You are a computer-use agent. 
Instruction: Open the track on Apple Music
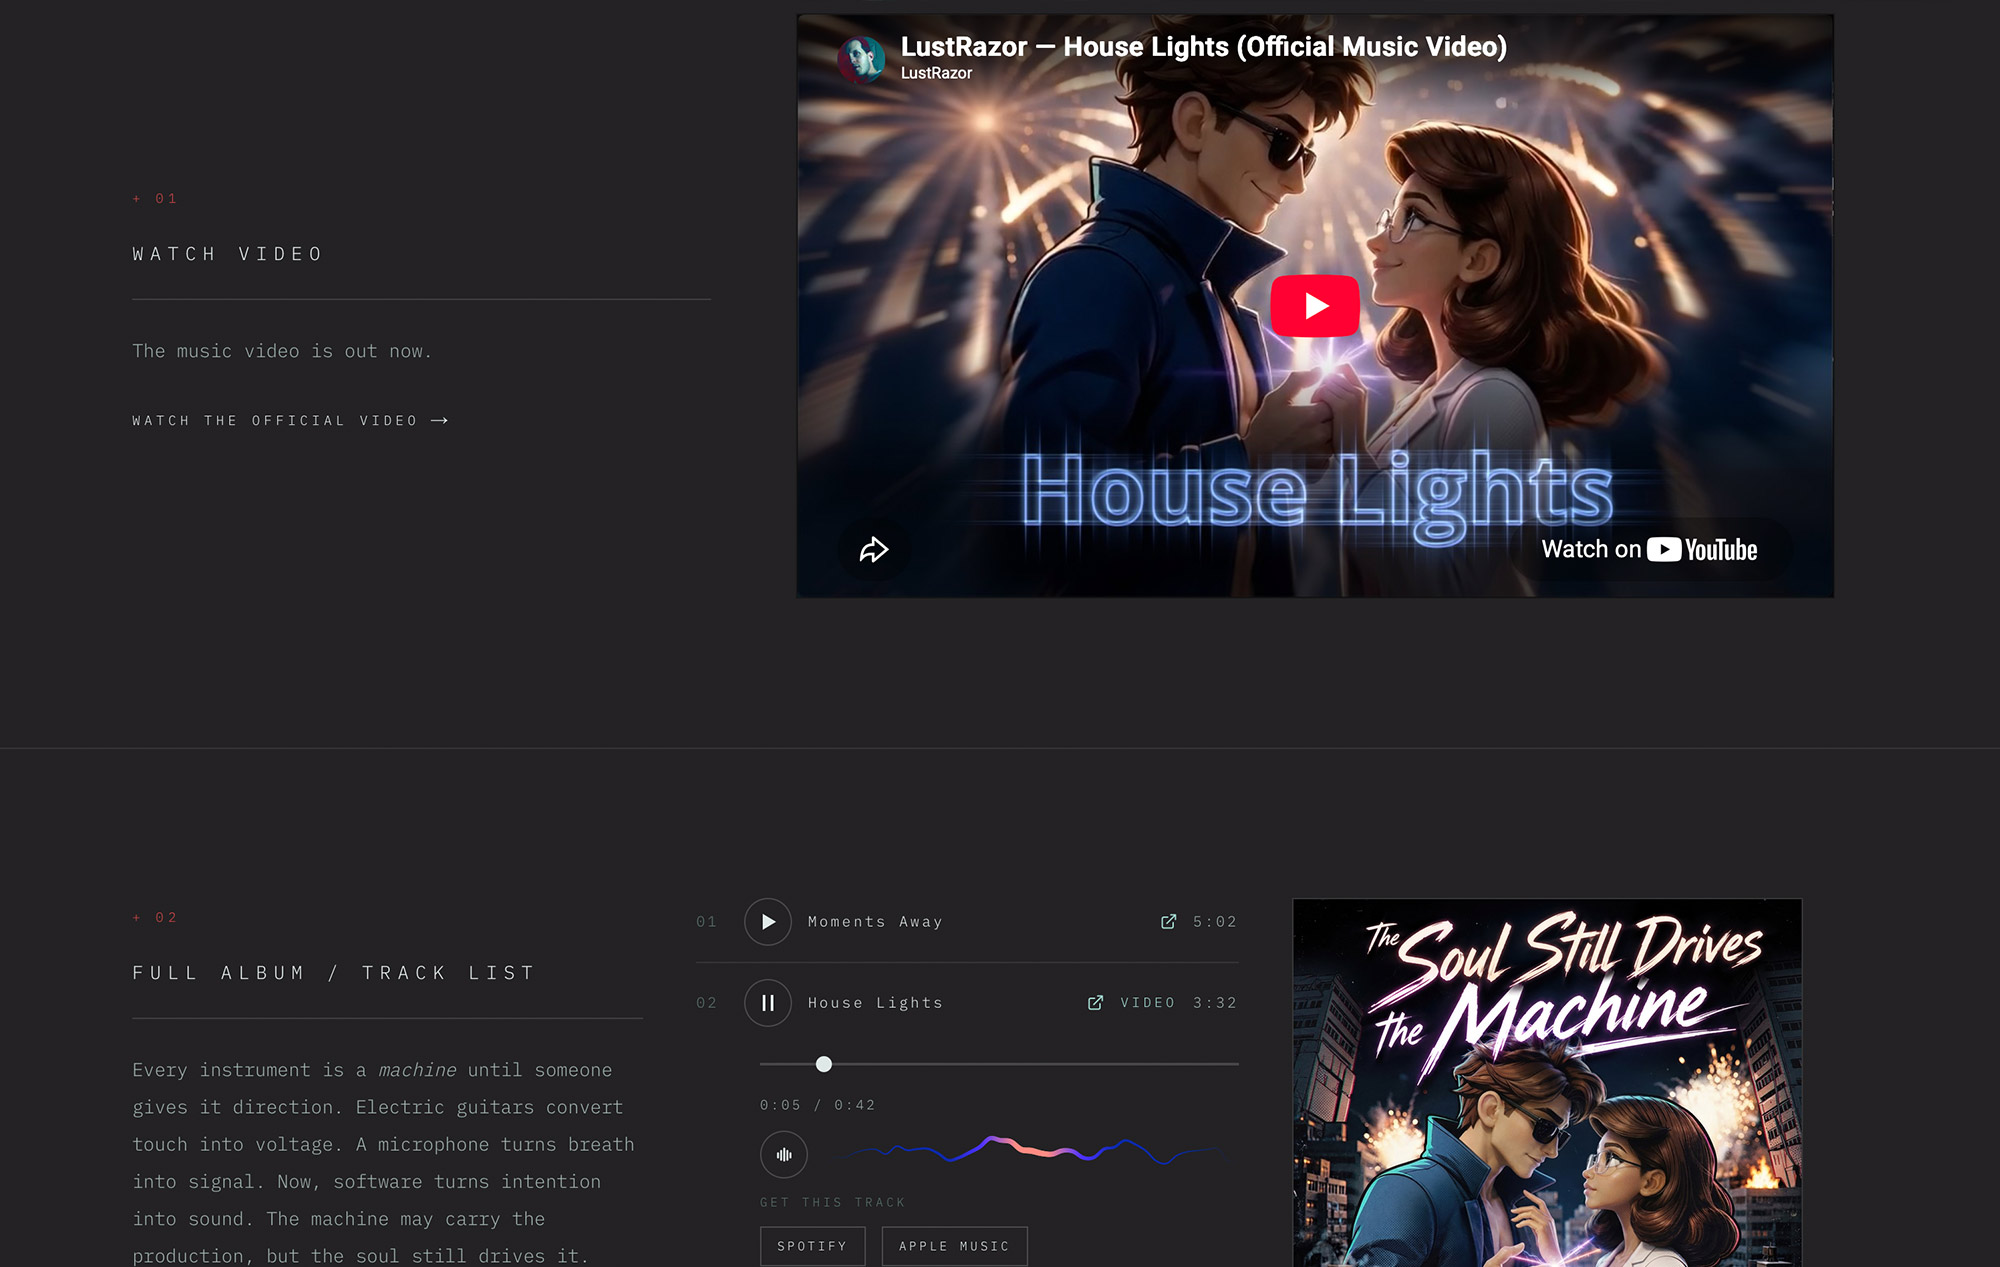coord(954,1246)
